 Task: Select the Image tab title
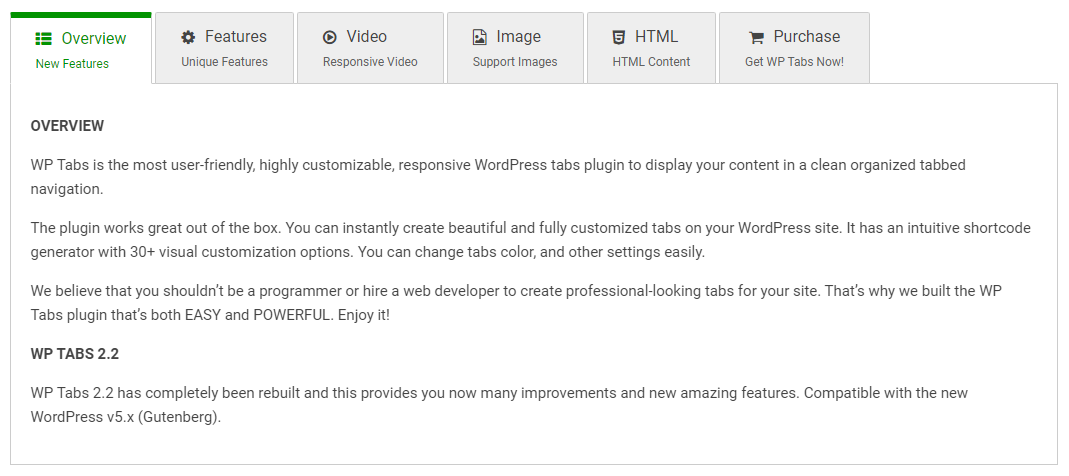(x=518, y=37)
